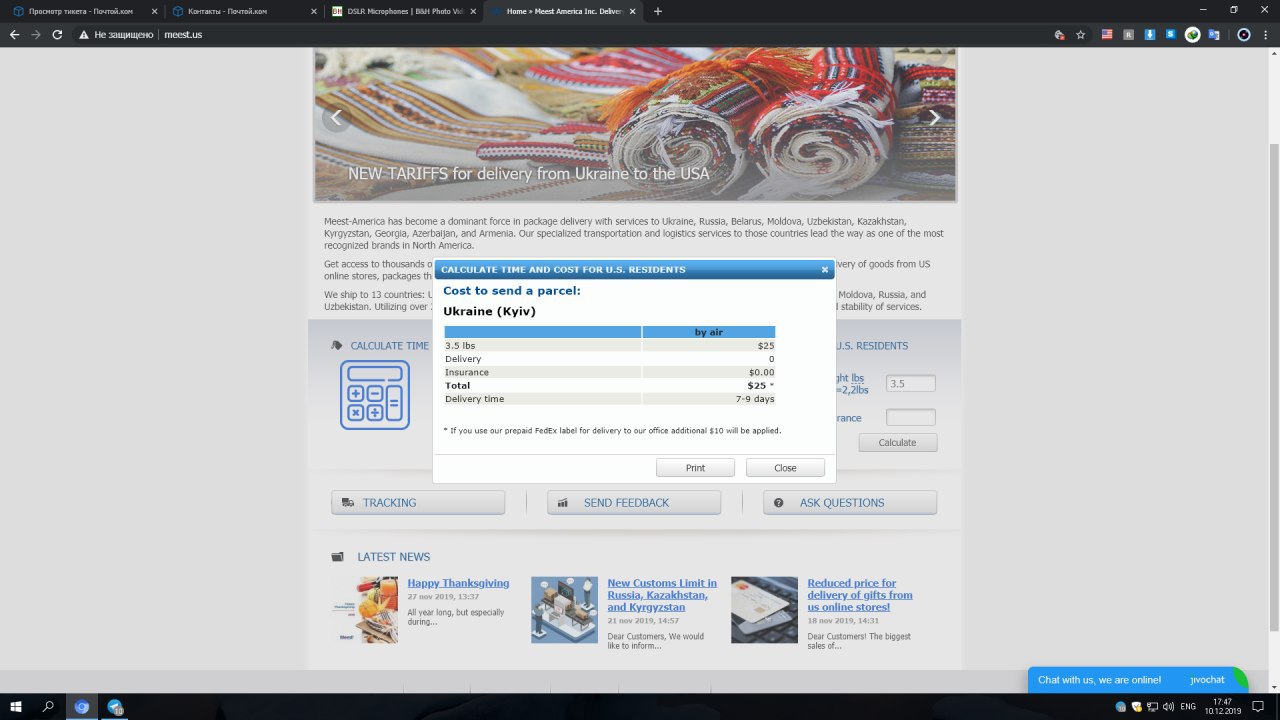Show previous slide in banner carousel

pyautogui.click(x=336, y=117)
